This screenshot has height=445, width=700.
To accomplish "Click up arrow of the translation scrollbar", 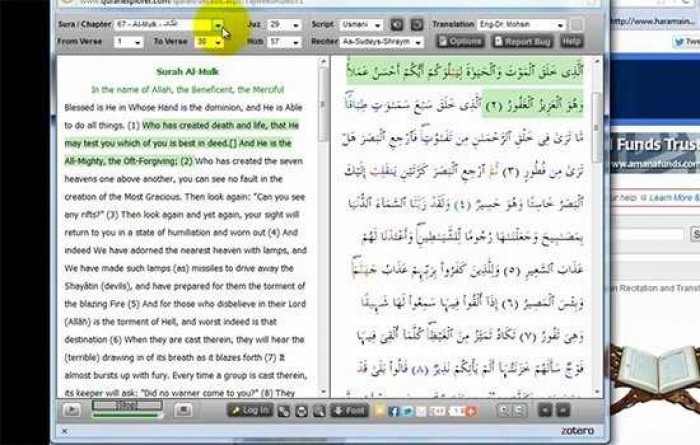I will coord(324,61).
